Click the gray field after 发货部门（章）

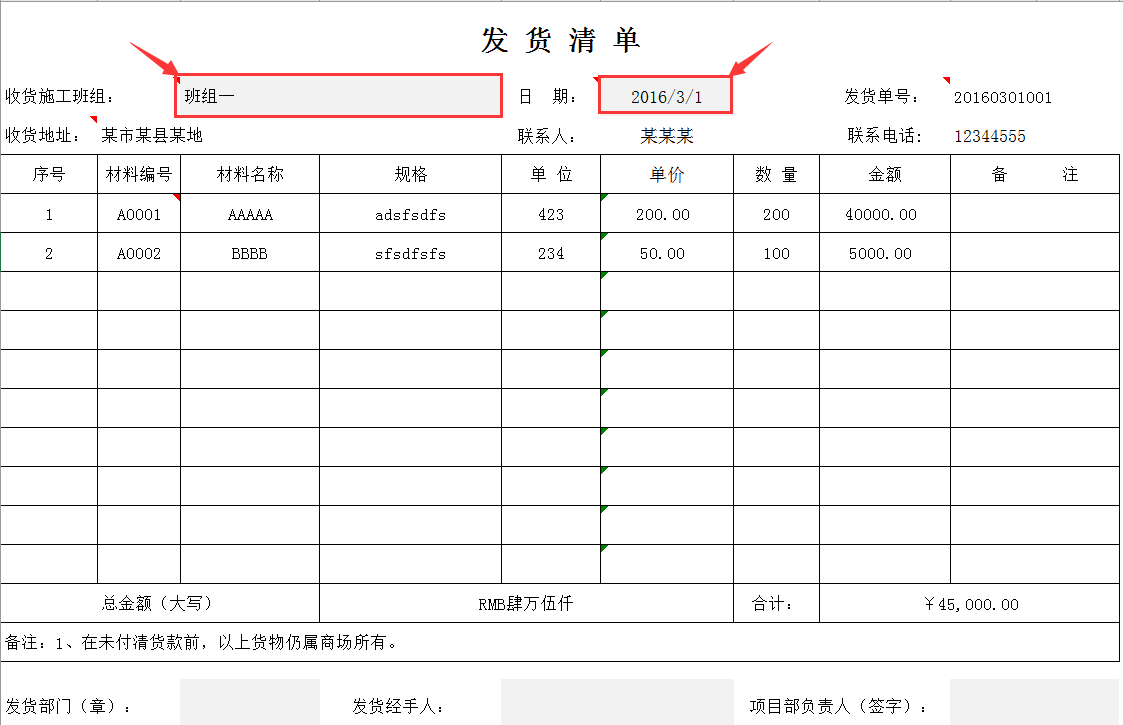(250, 702)
